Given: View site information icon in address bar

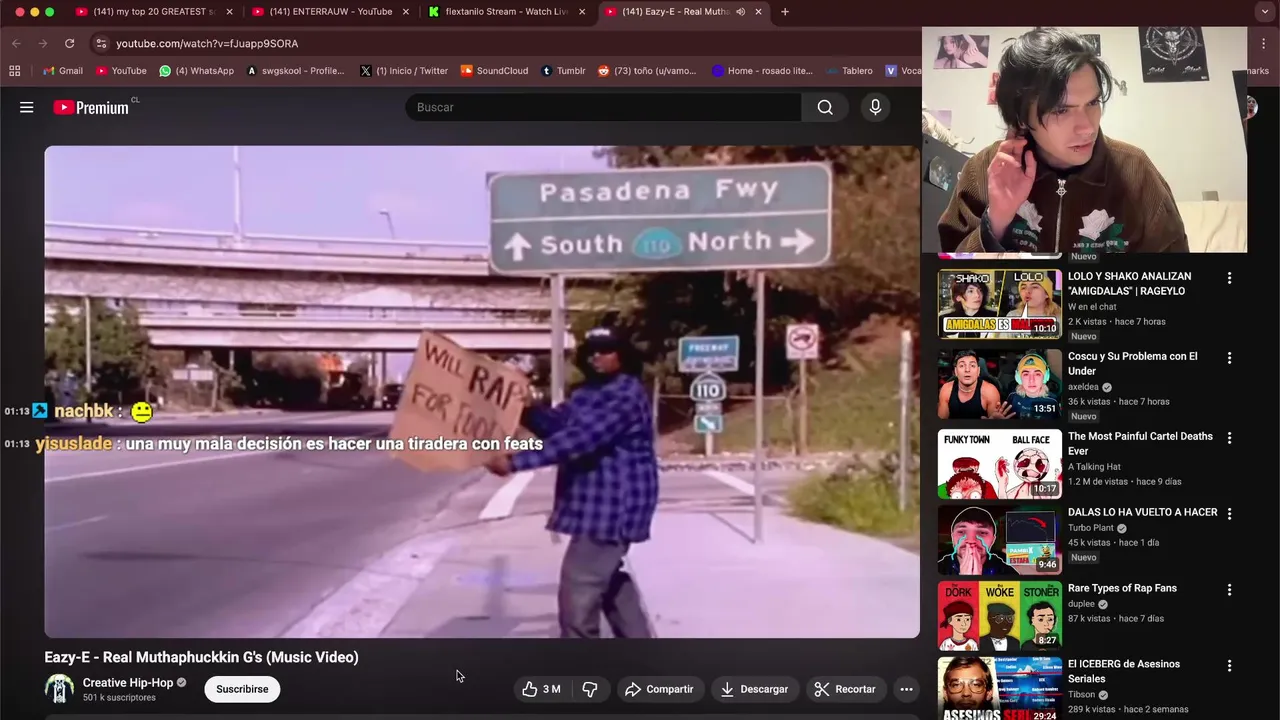Looking at the screenshot, I should [x=101, y=43].
